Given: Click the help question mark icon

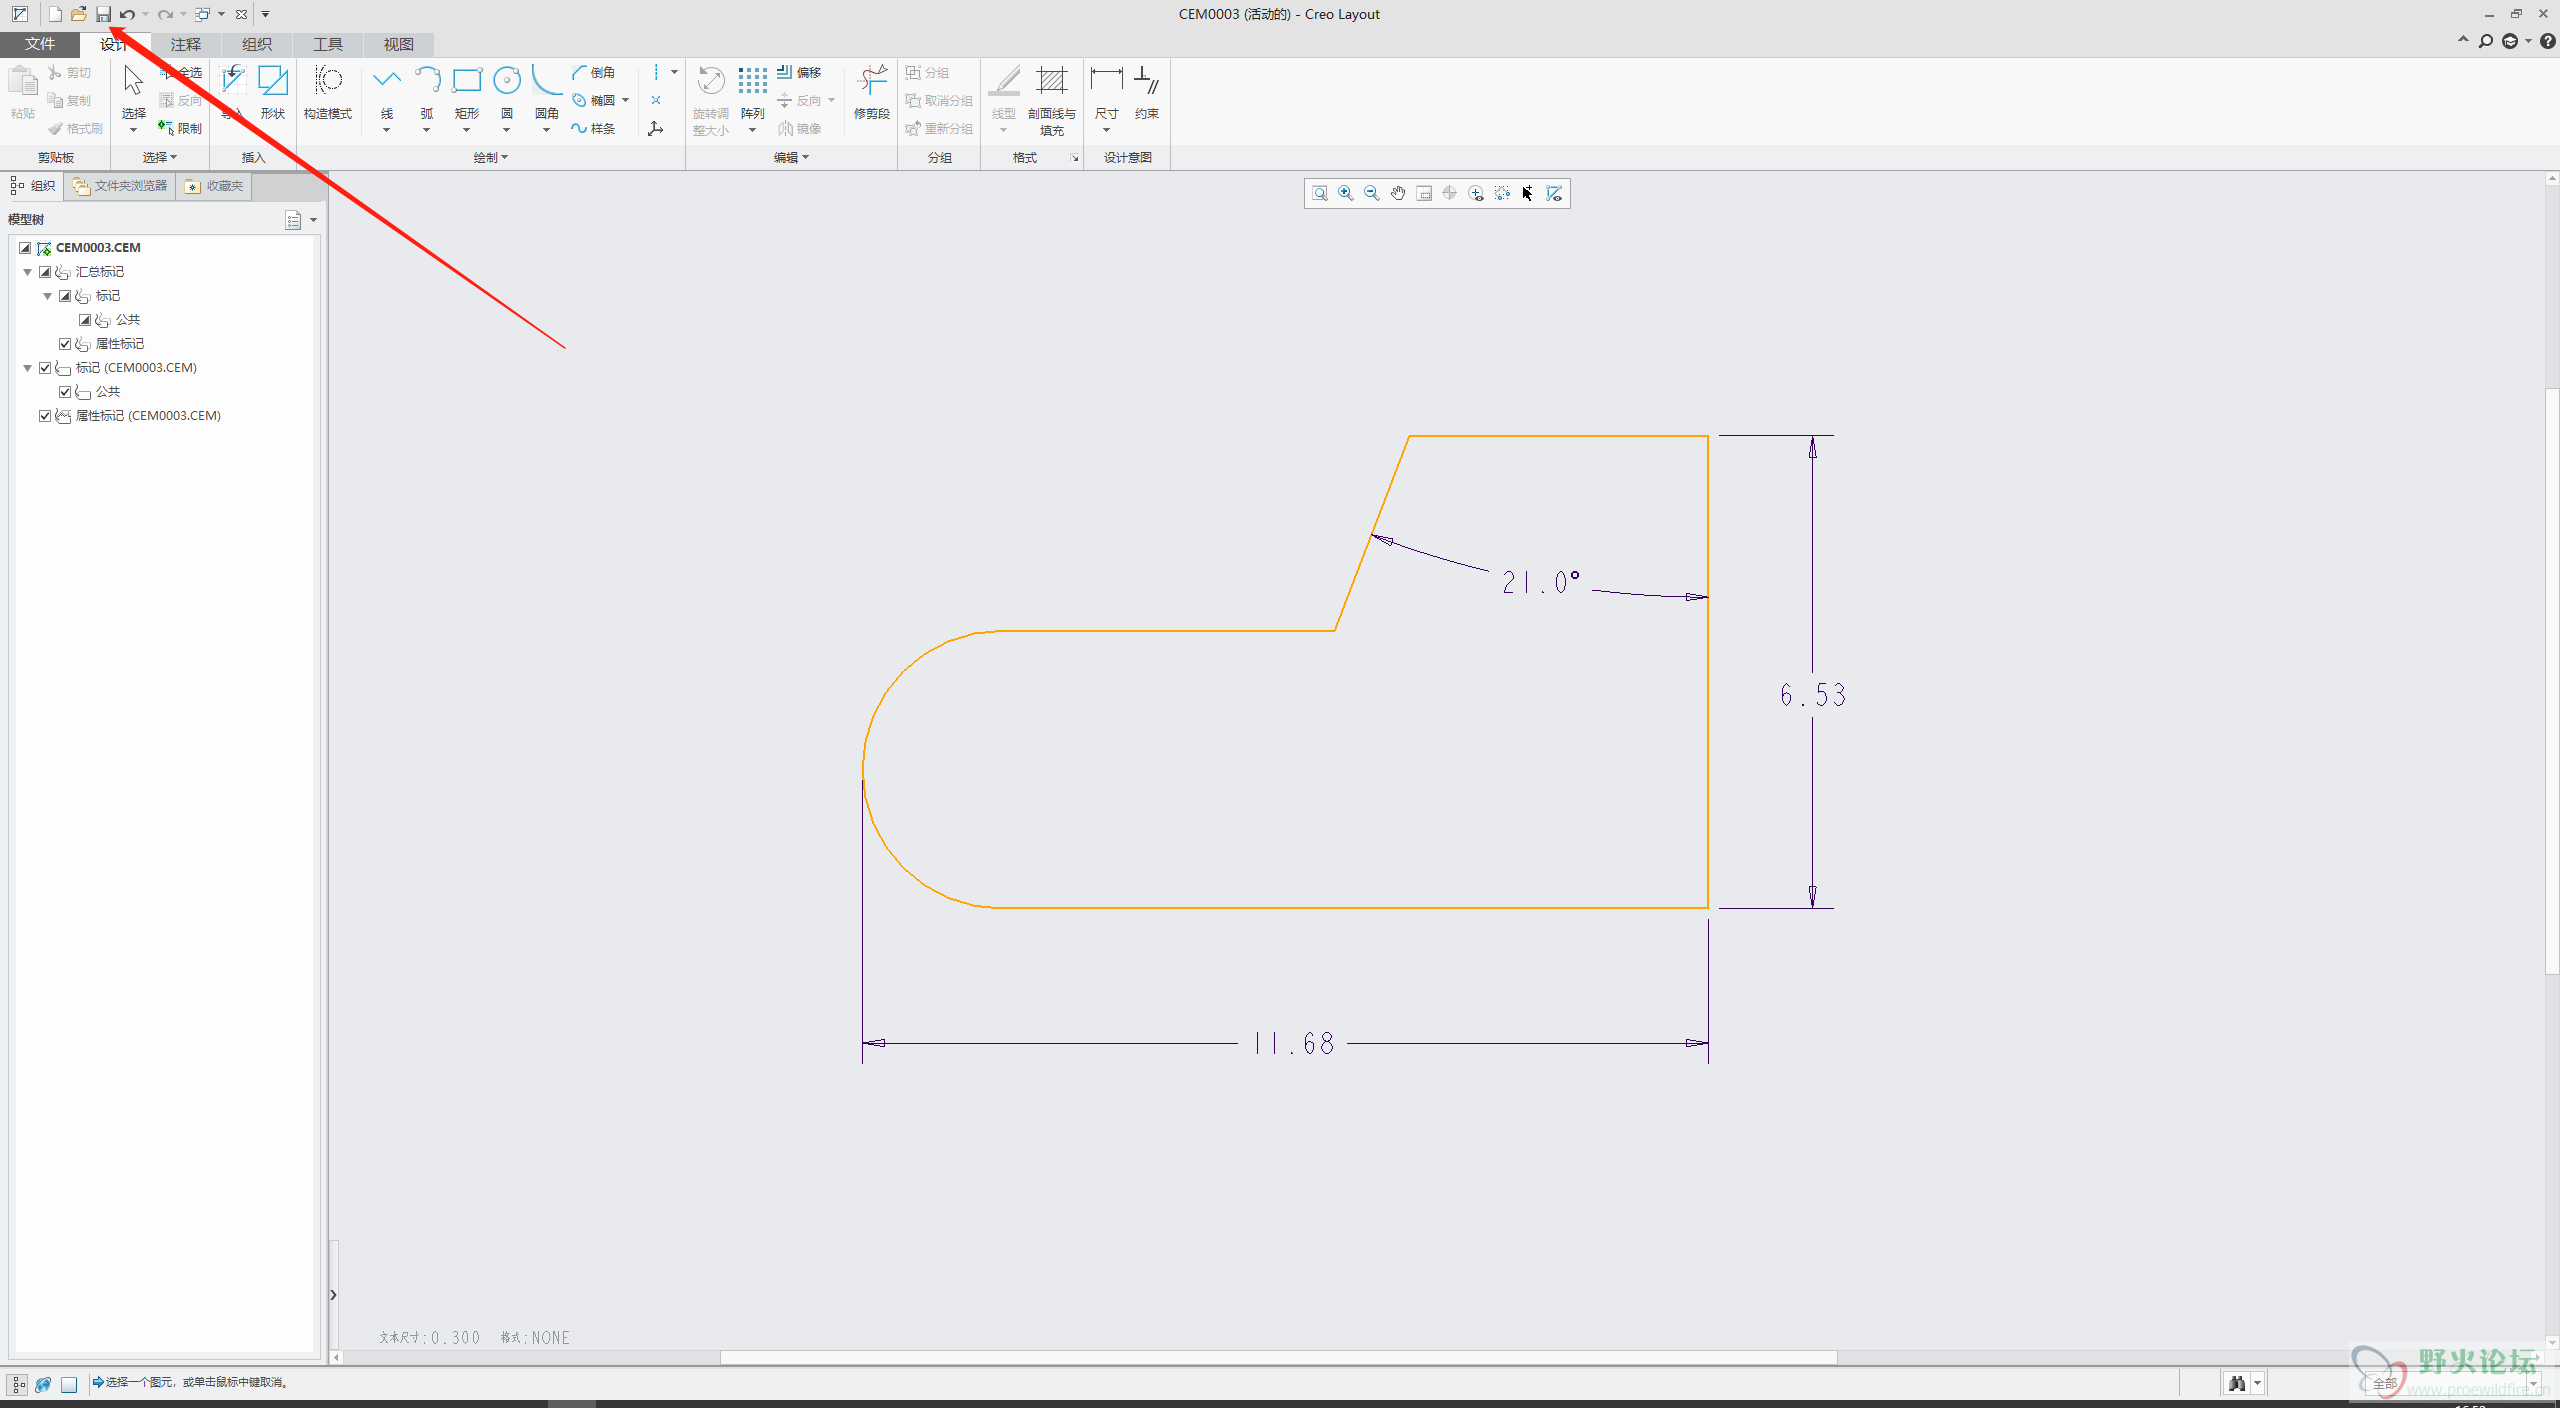Looking at the screenshot, I should (2548, 41).
